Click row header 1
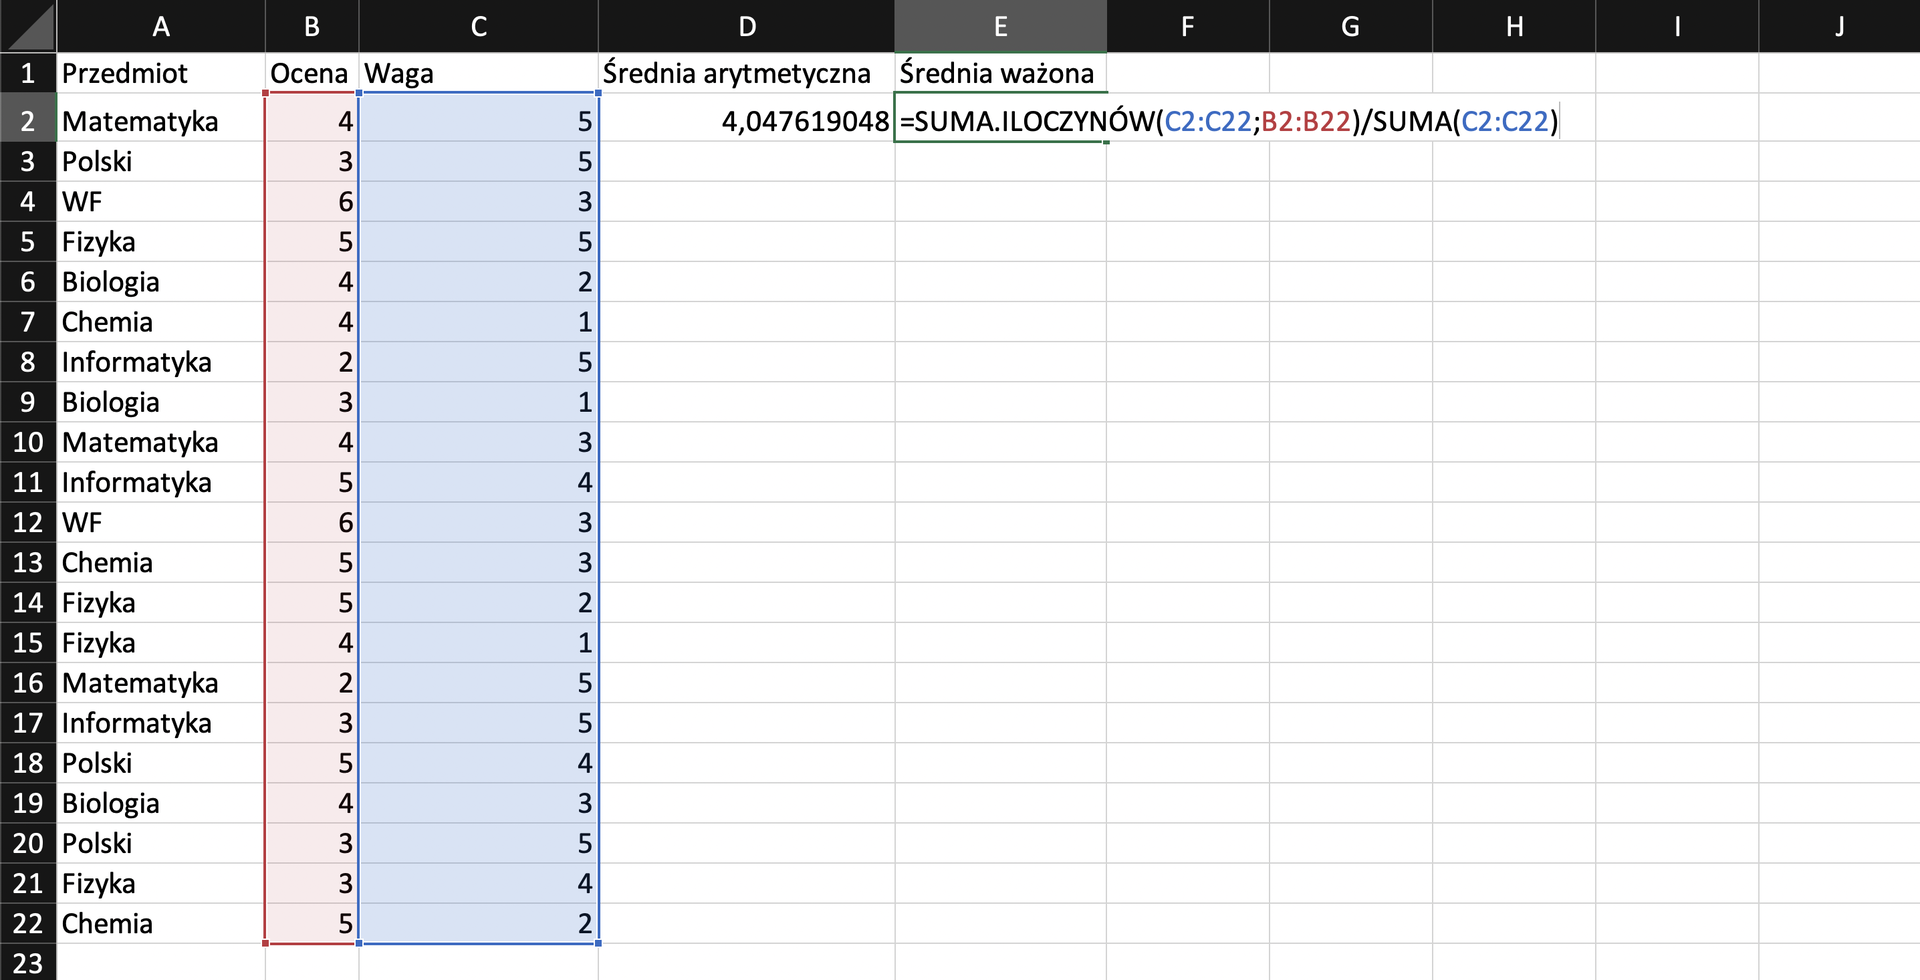Screen dimensions: 1920x980 (x=28, y=73)
